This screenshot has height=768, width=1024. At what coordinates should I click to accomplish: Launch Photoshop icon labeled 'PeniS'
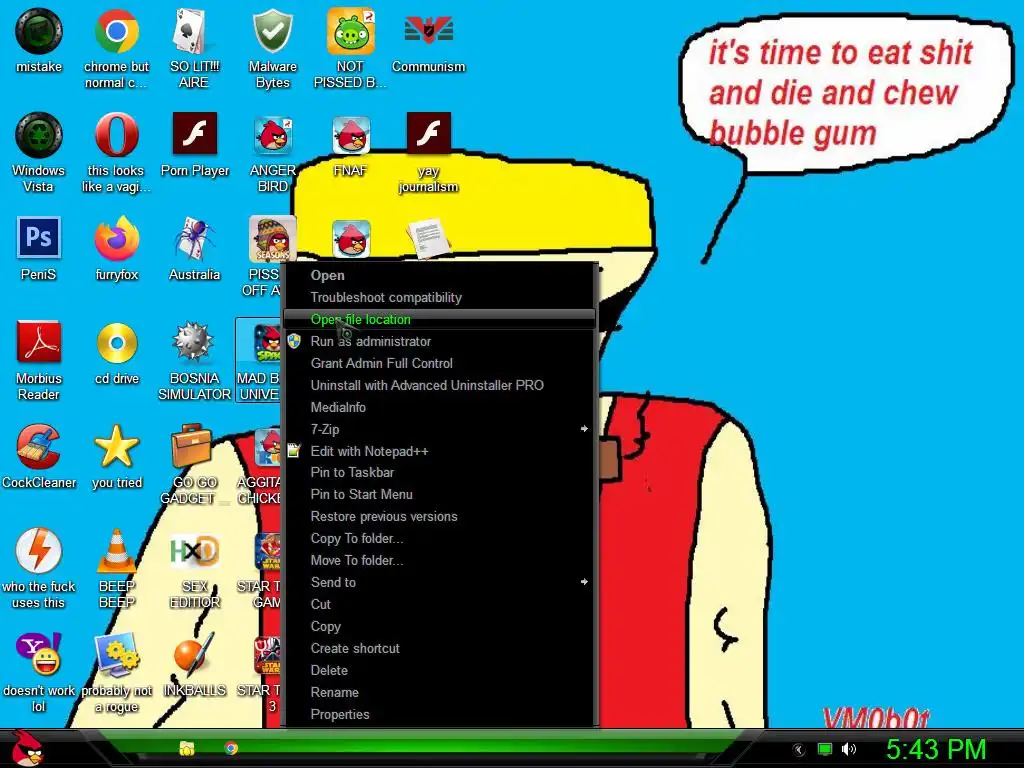pyautogui.click(x=39, y=249)
